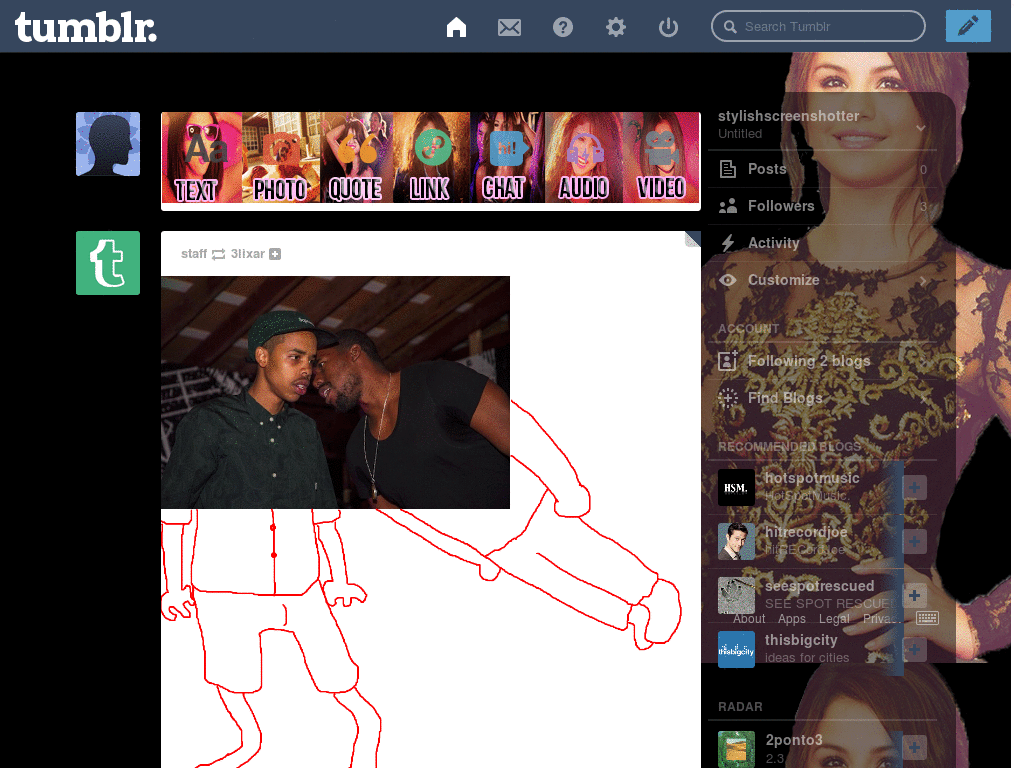This screenshot has height=768, width=1024.
Task: Open account settings gear icon
Action: click(x=616, y=27)
